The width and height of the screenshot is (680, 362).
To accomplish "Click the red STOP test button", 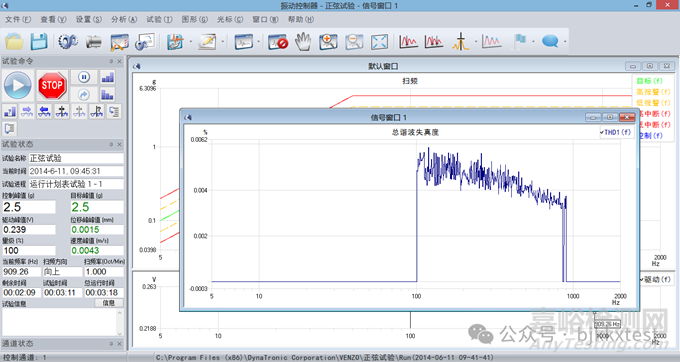I will click(52, 85).
